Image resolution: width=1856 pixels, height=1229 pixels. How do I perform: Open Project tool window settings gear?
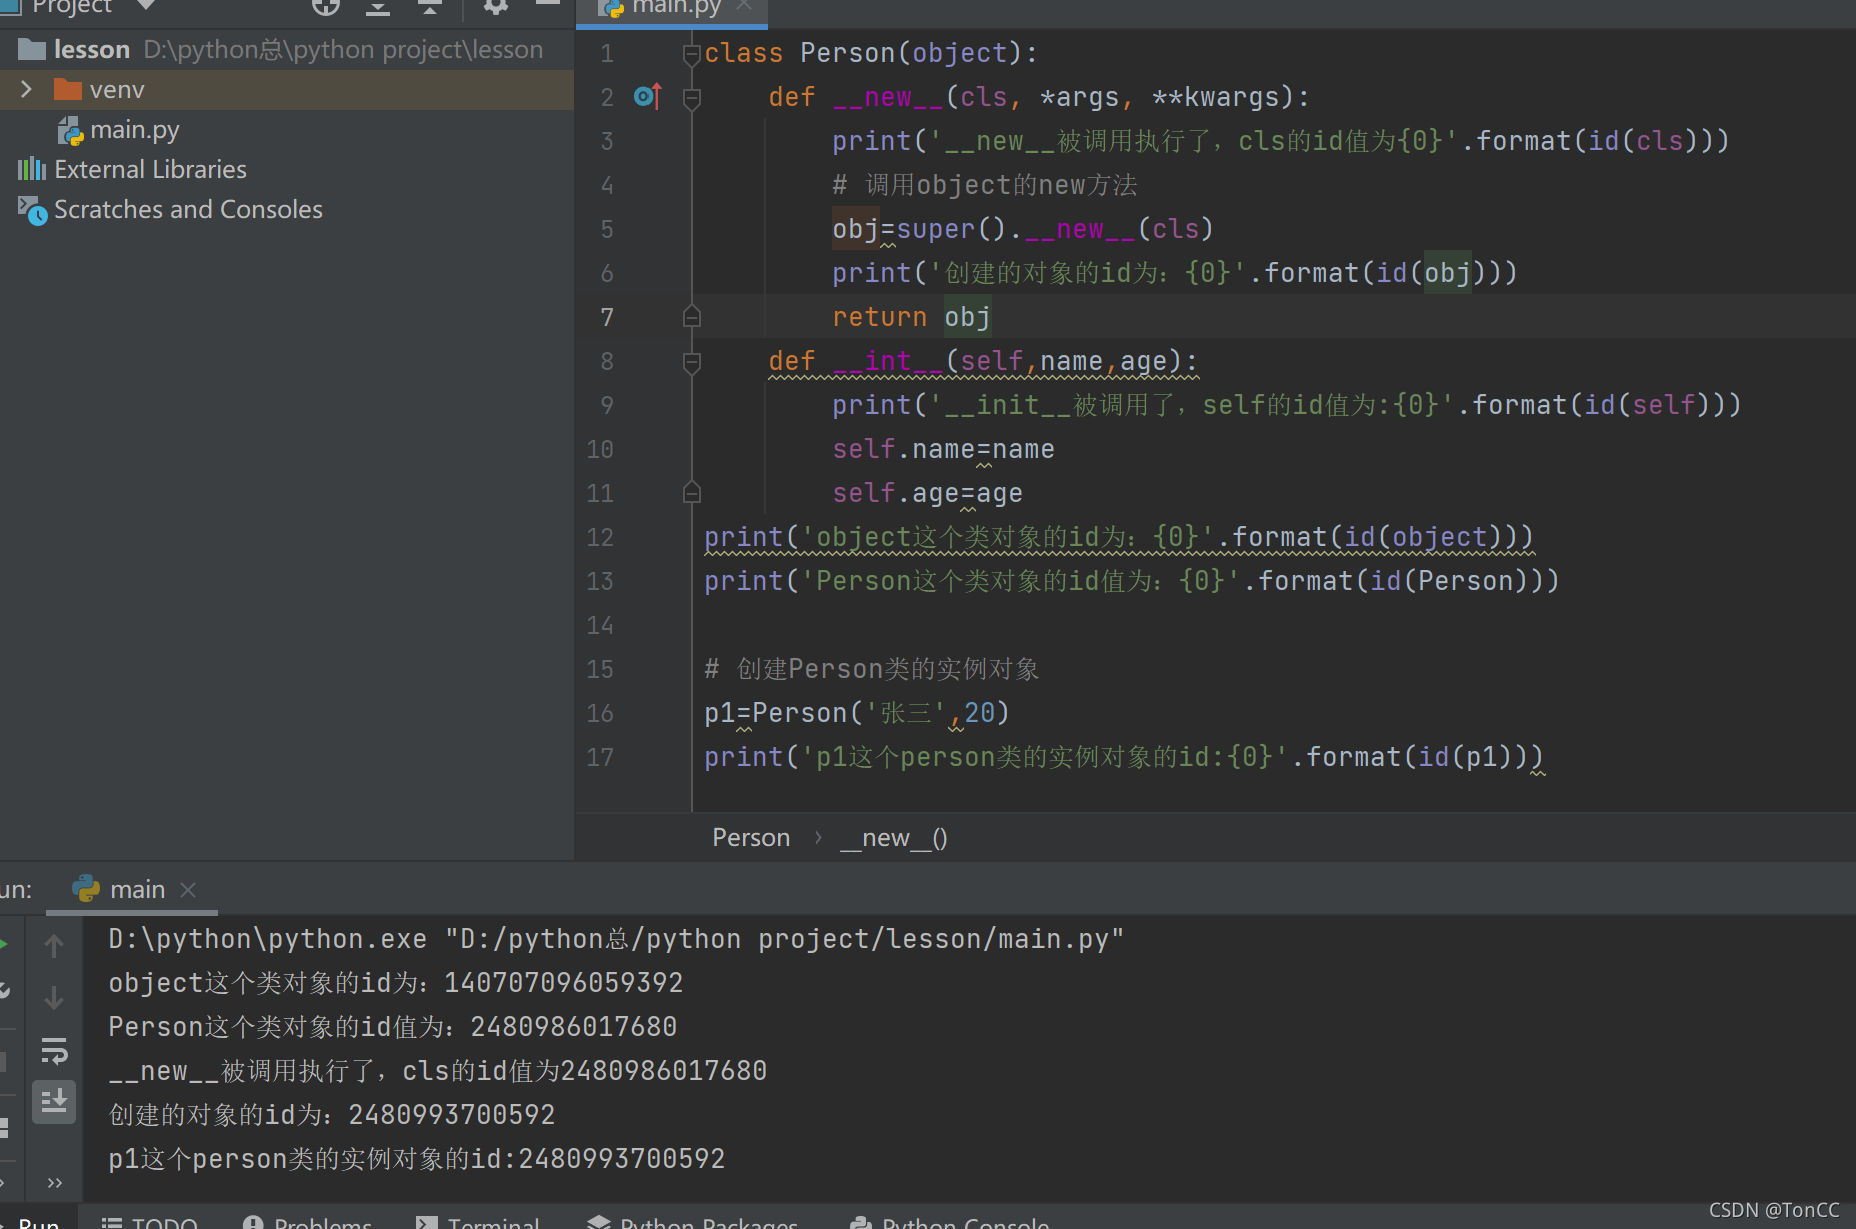pyautogui.click(x=496, y=7)
